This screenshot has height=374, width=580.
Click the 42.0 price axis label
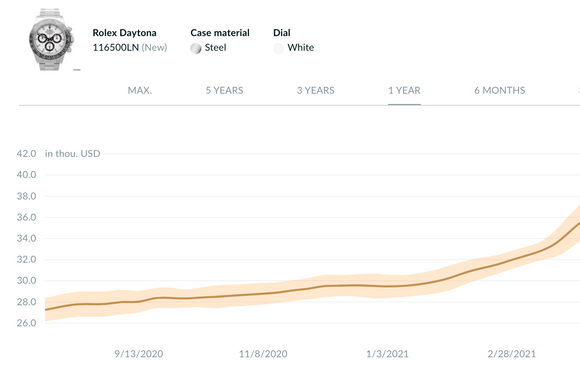pyautogui.click(x=26, y=154)
